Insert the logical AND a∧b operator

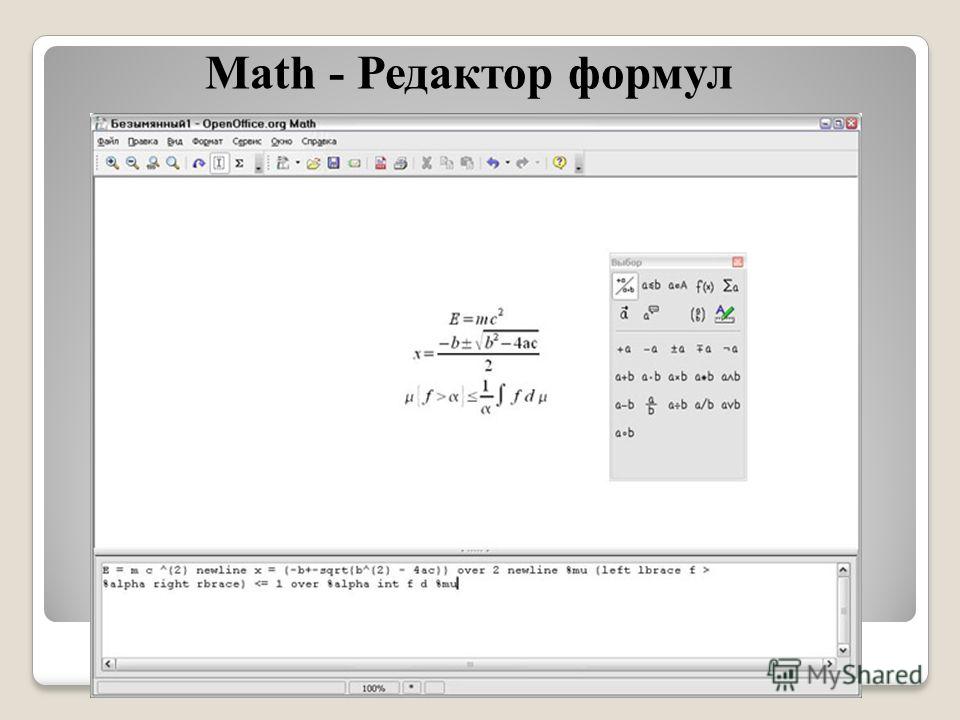click(730, 377)
